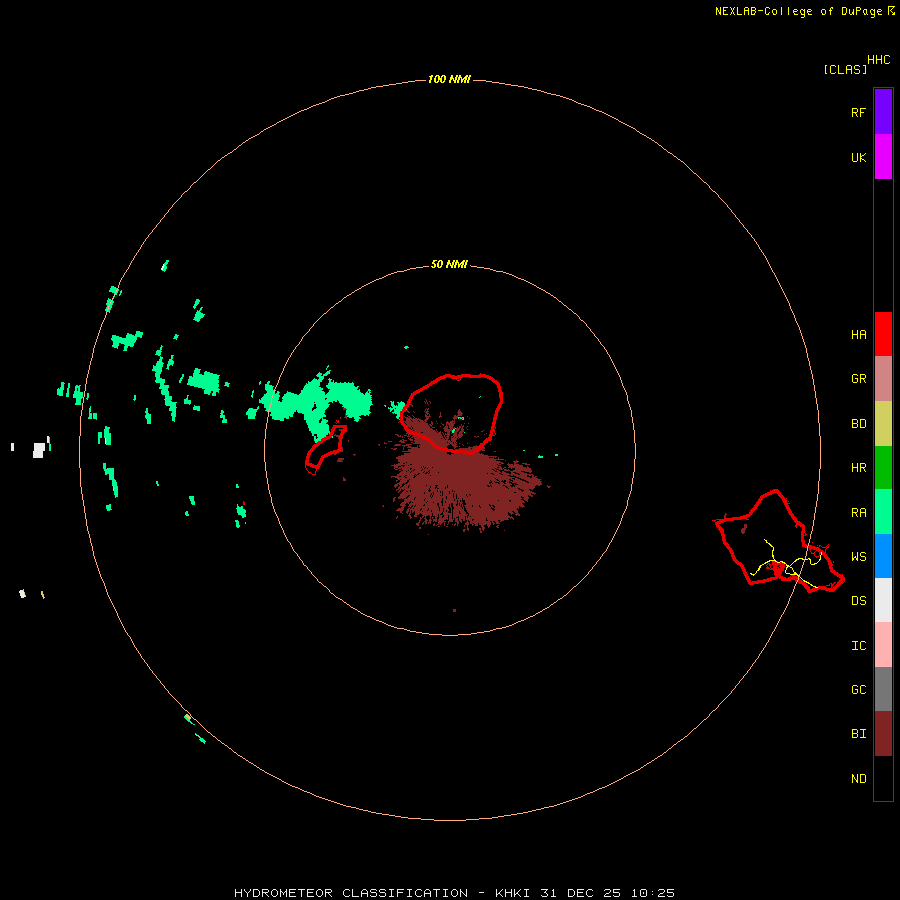
Task: Click the RA legend label
Action: (x=858, y=512)
